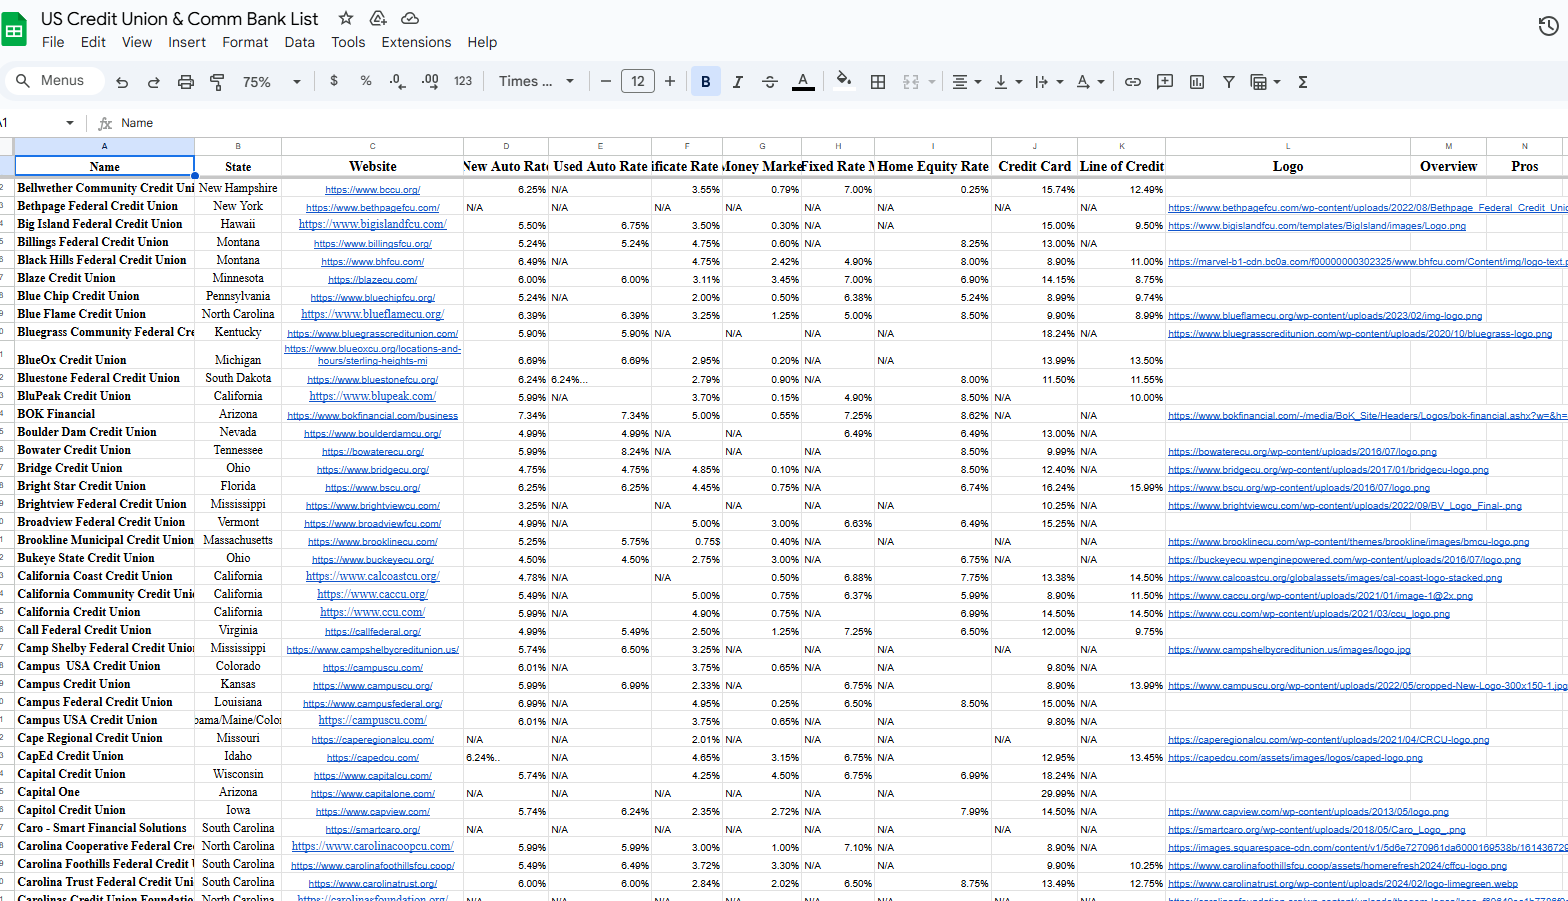Open the Tools menu
Screen dimensions: 1568x901
[348, 42]
